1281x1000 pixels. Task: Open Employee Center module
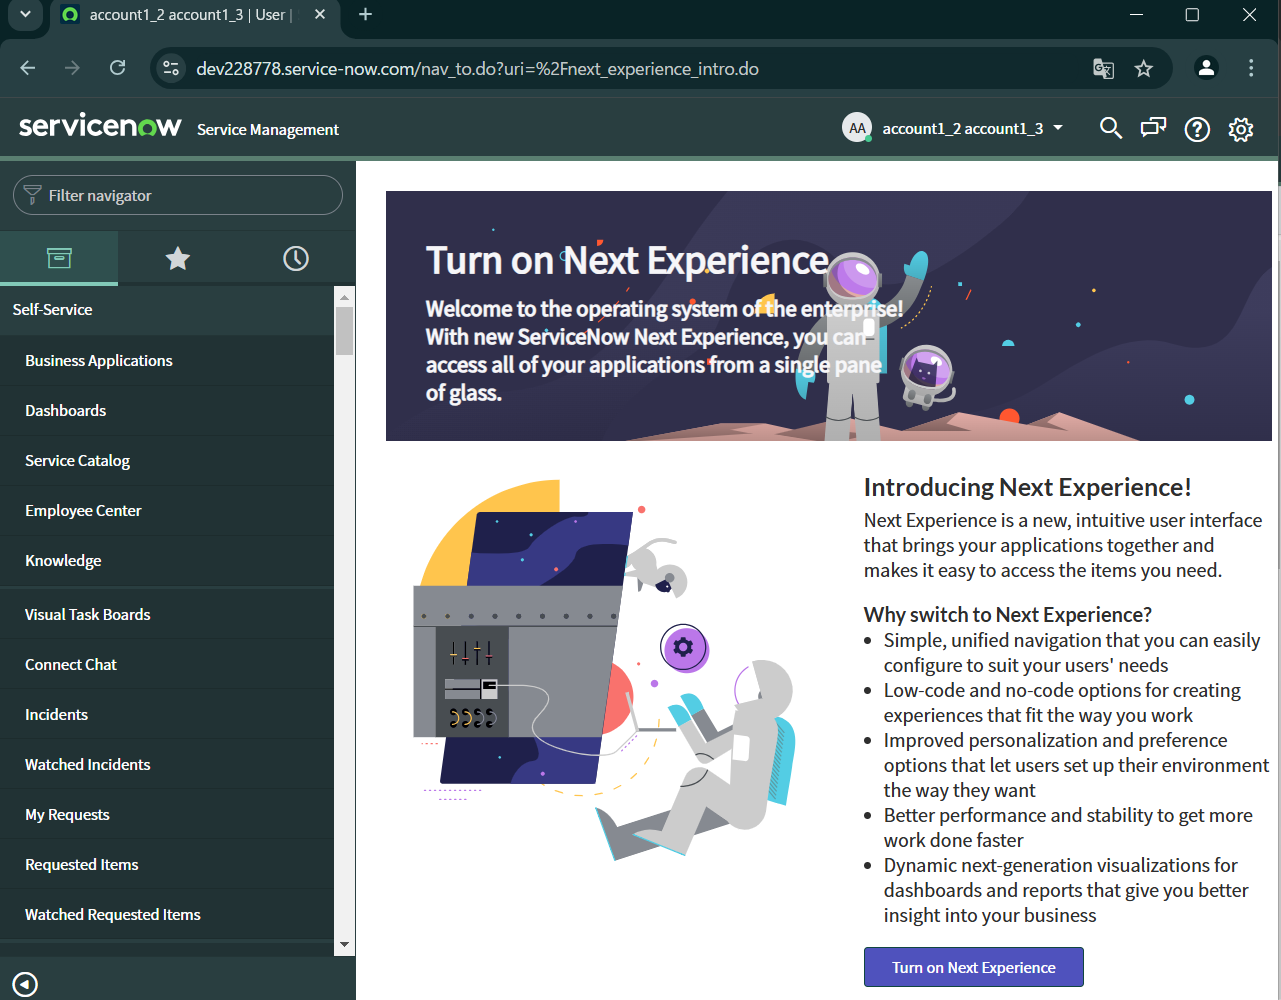tap(166, 511)
